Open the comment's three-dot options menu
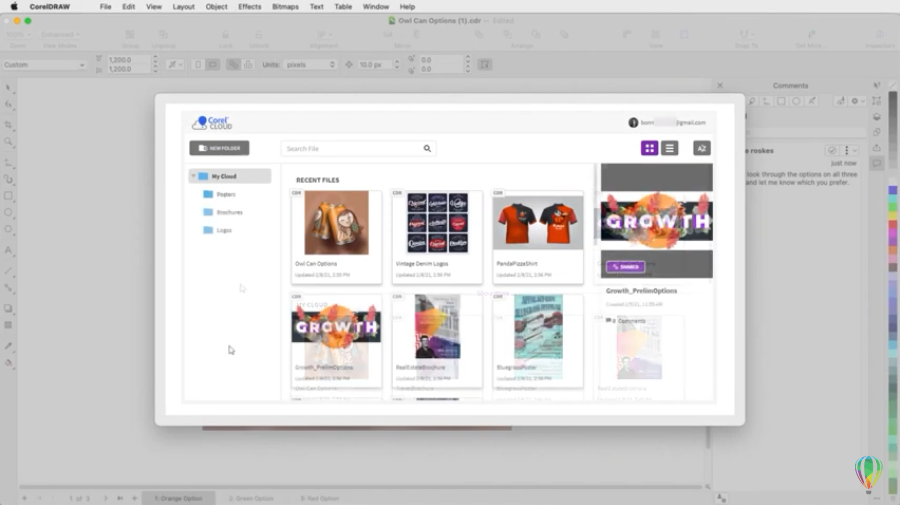 coord(847,150)
